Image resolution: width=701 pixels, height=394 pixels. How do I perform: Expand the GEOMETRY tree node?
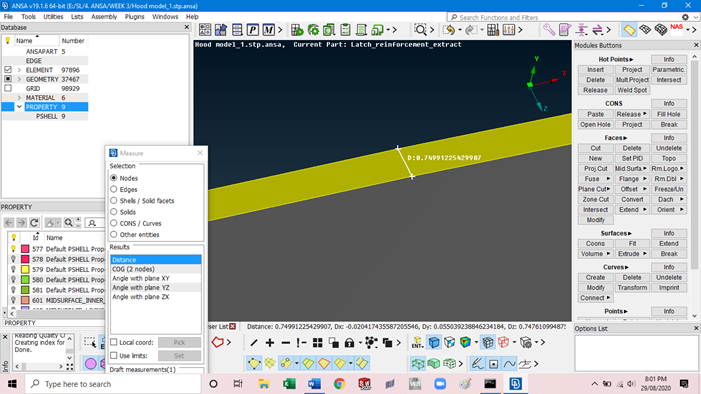(x=19, y=79)
